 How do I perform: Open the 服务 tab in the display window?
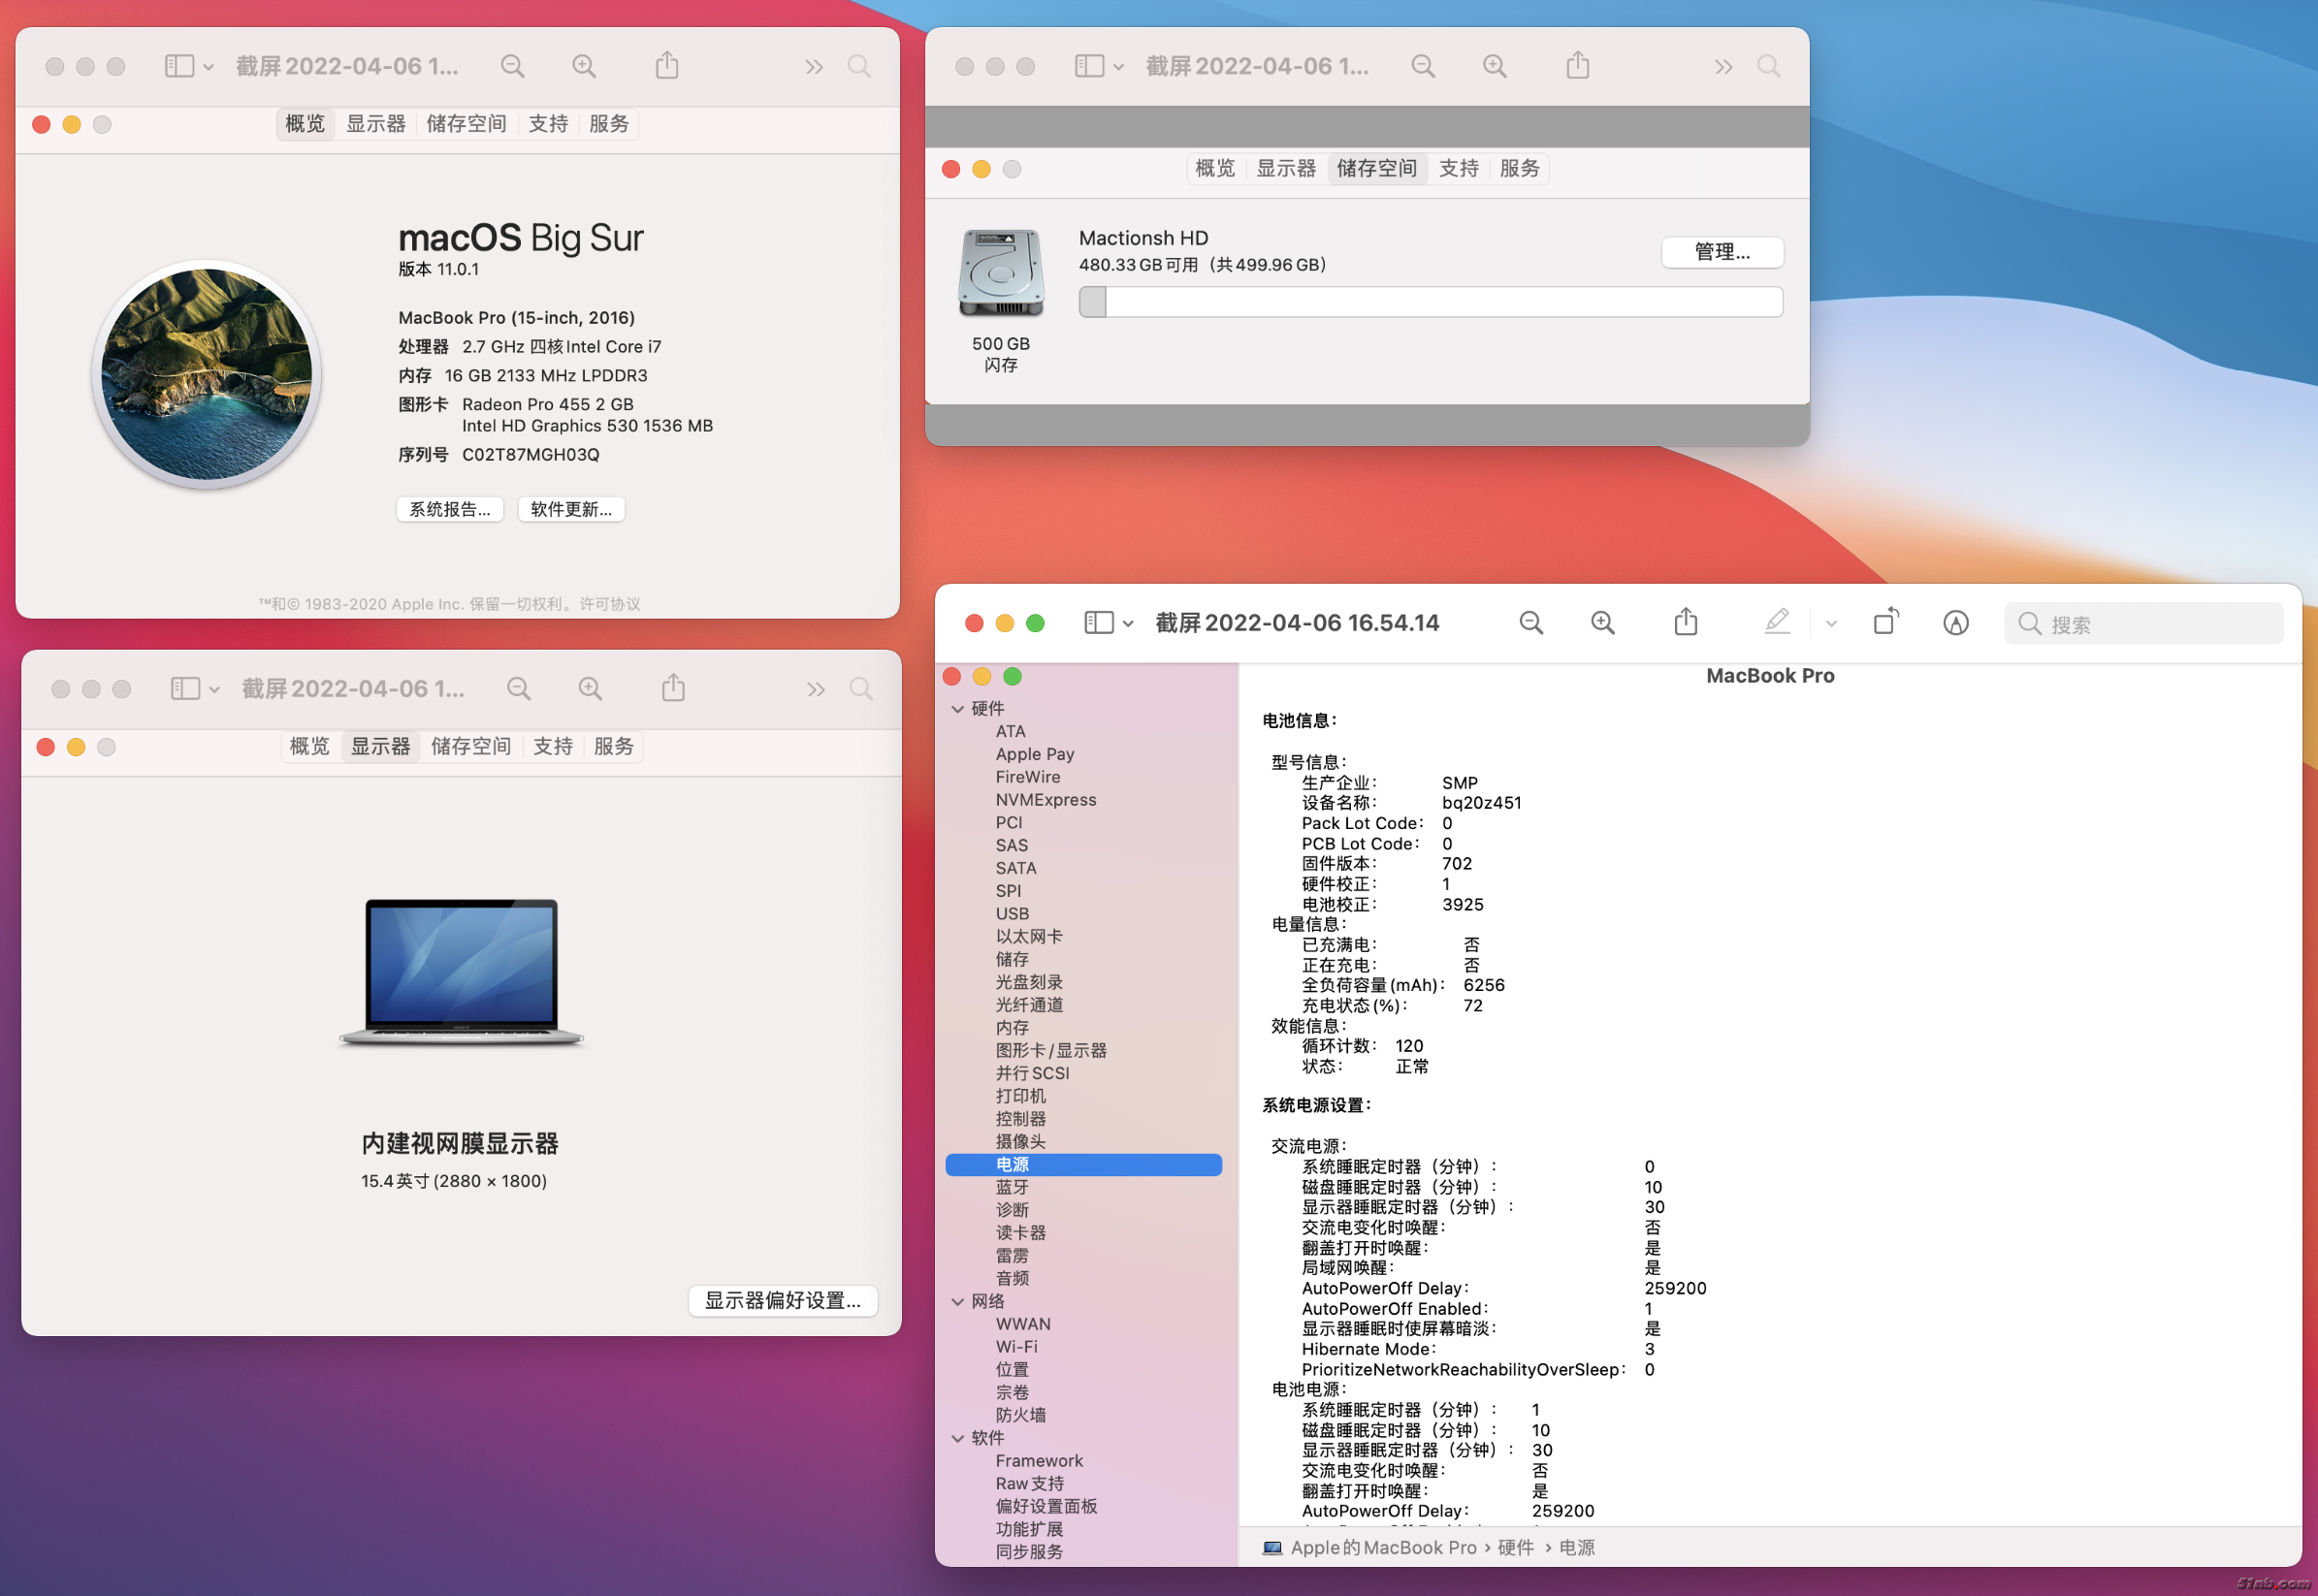(613, 746)
